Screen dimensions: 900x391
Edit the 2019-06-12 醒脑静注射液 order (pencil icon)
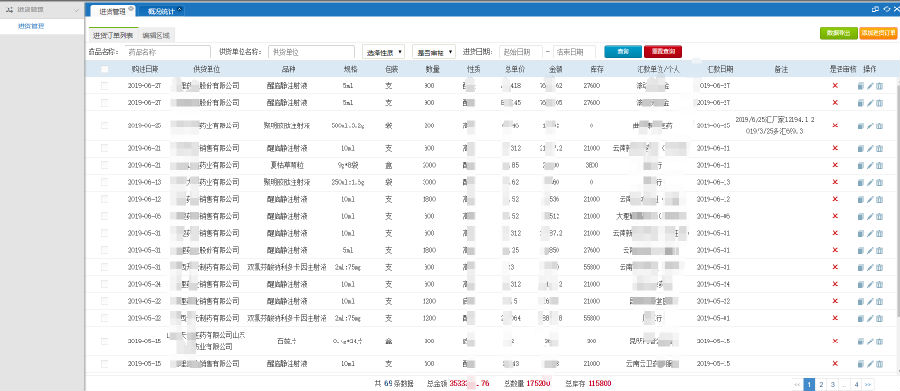[x=870, y=200]
